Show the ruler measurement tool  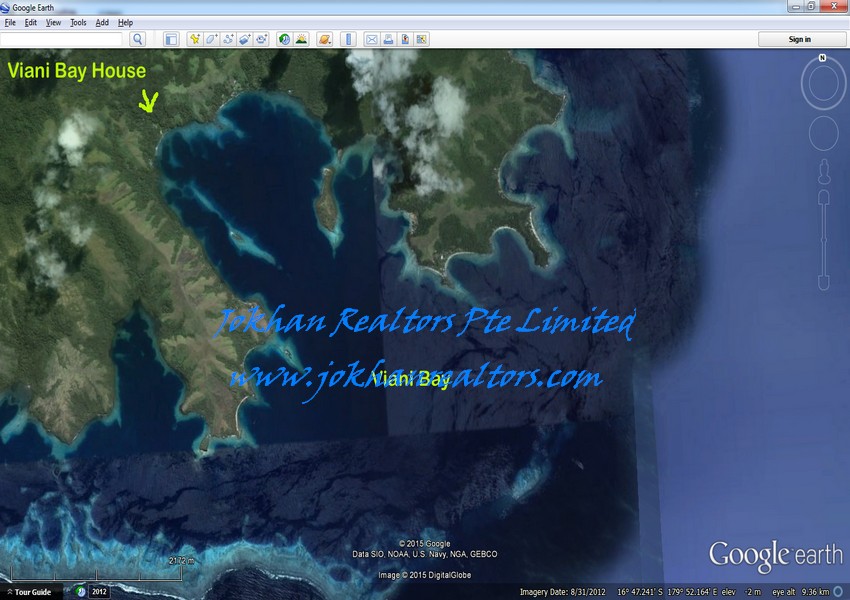pos(348,39)
